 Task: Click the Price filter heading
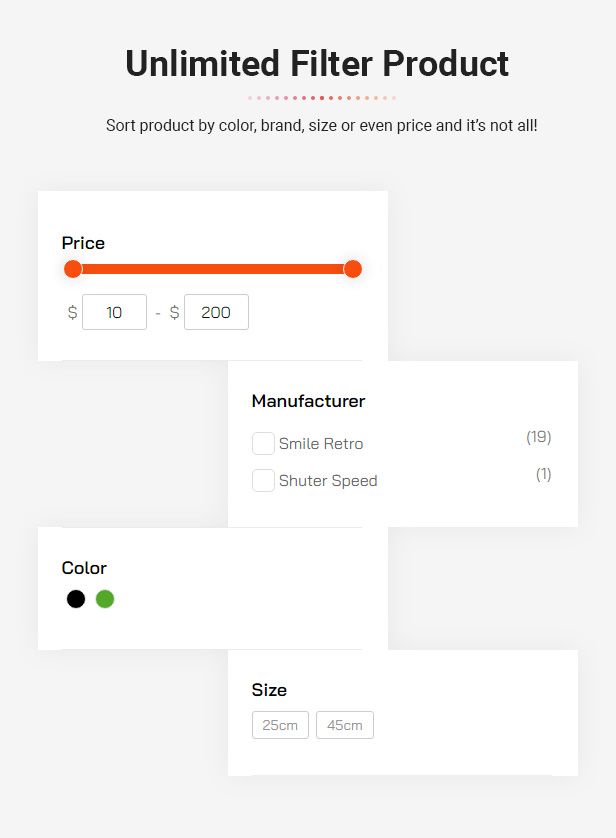[83, 243]
